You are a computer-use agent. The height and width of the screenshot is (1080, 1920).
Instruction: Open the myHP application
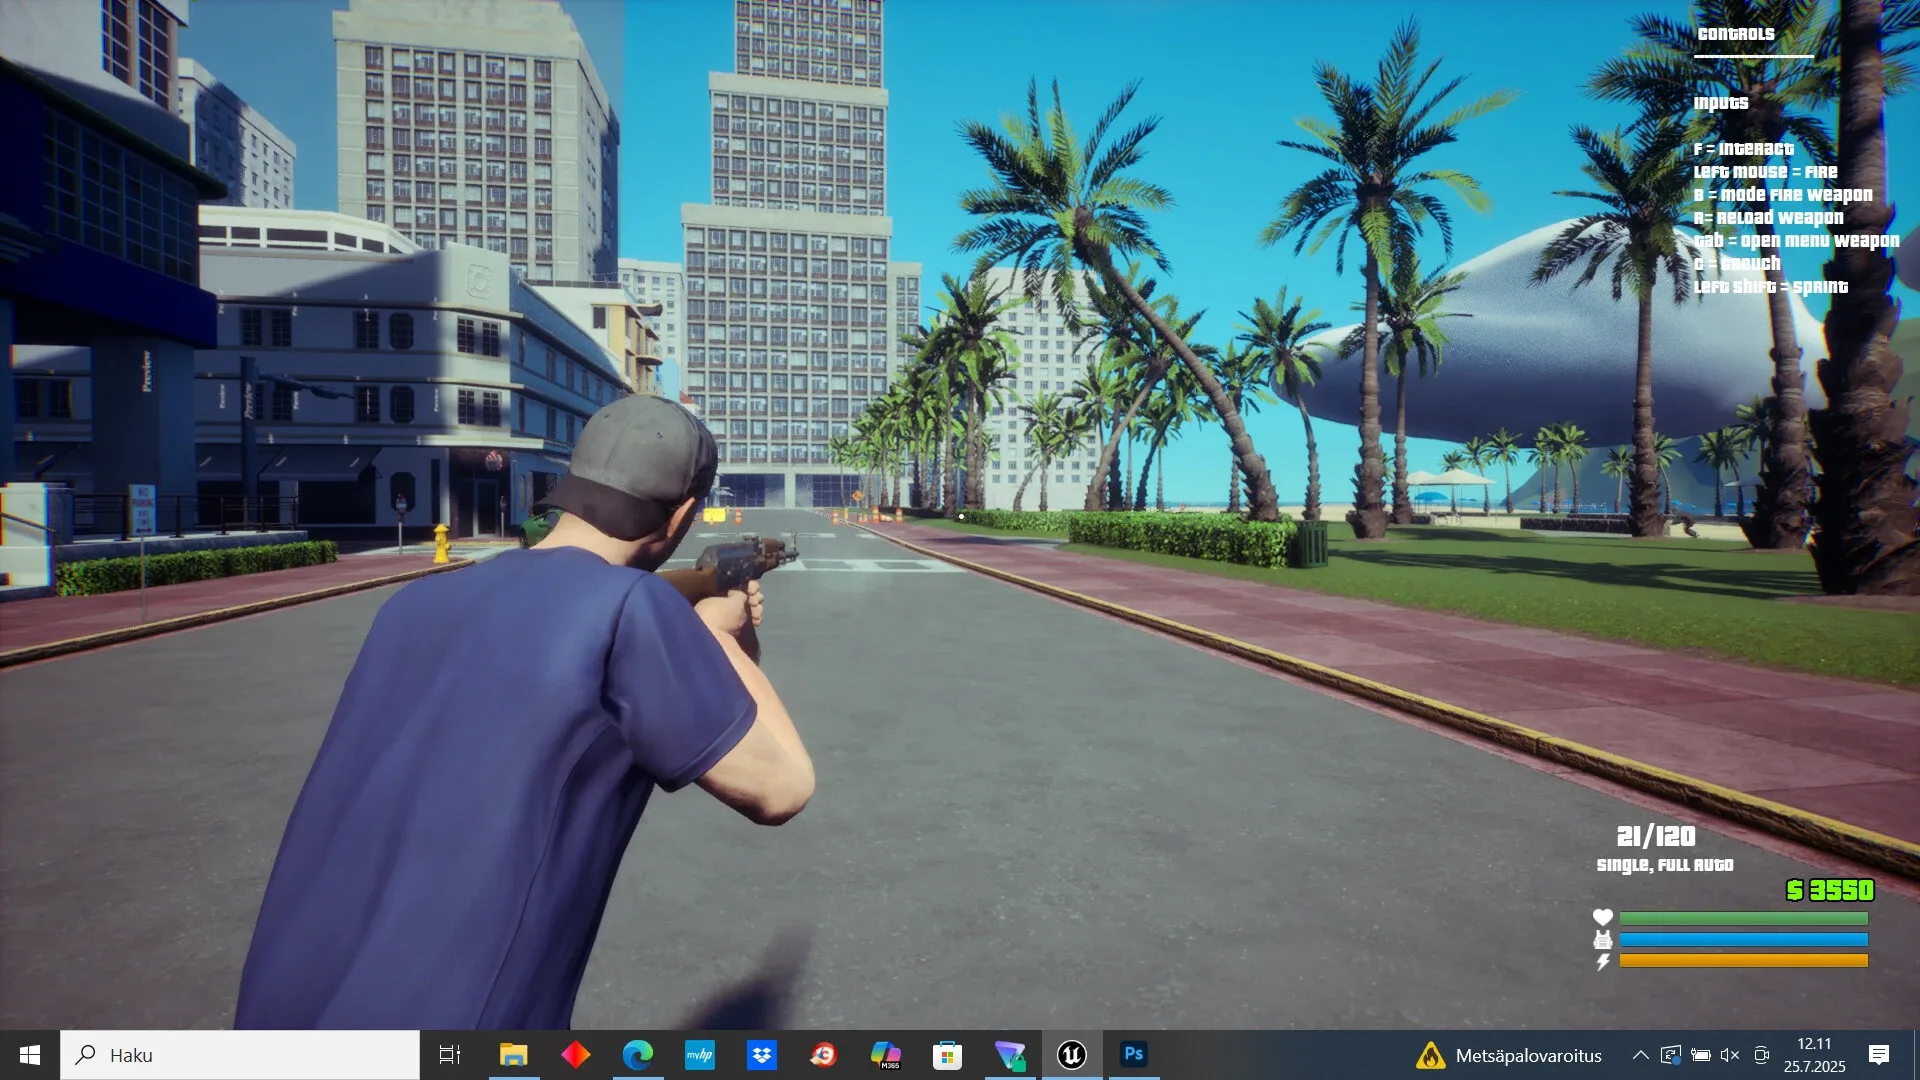pyautogui.click(x=700, y=1055)
